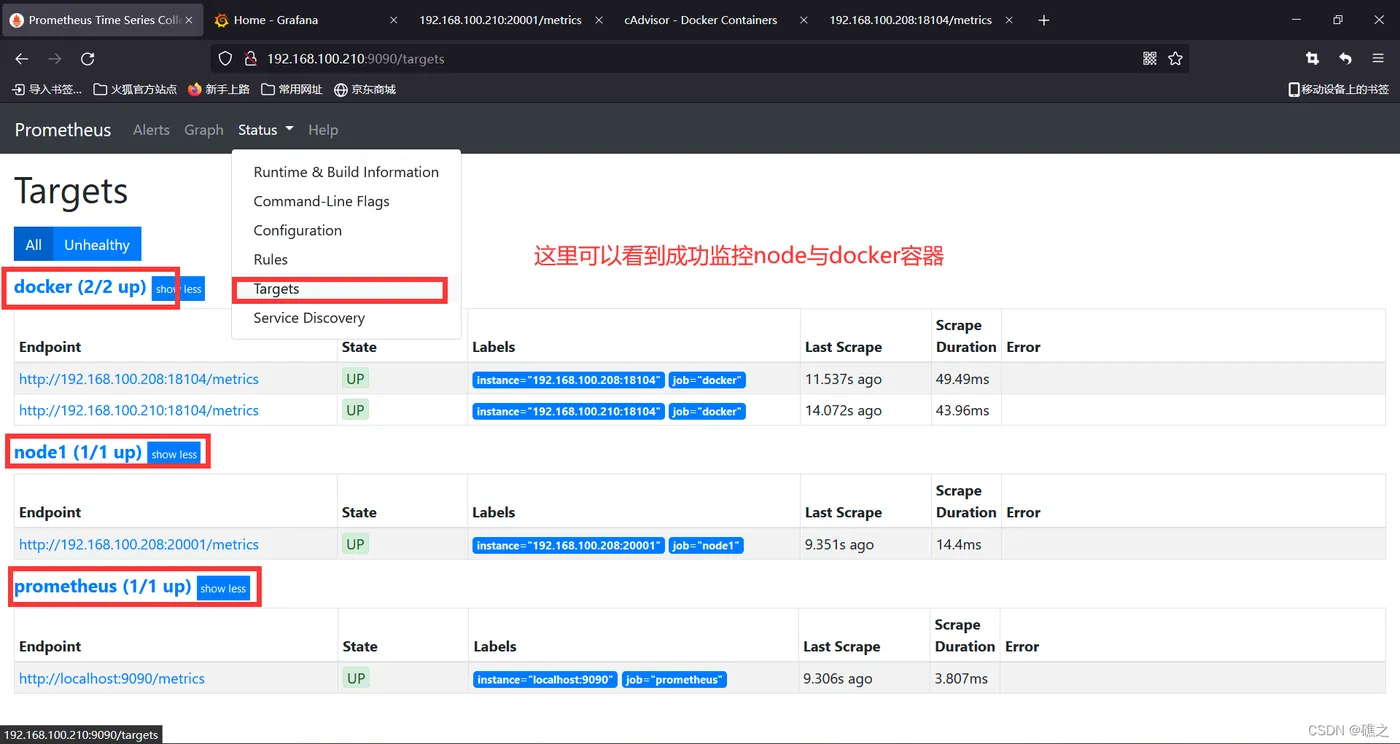Open the Help nav item
This screenshot has width=1400, height=744.
click(x=323, y=130)
